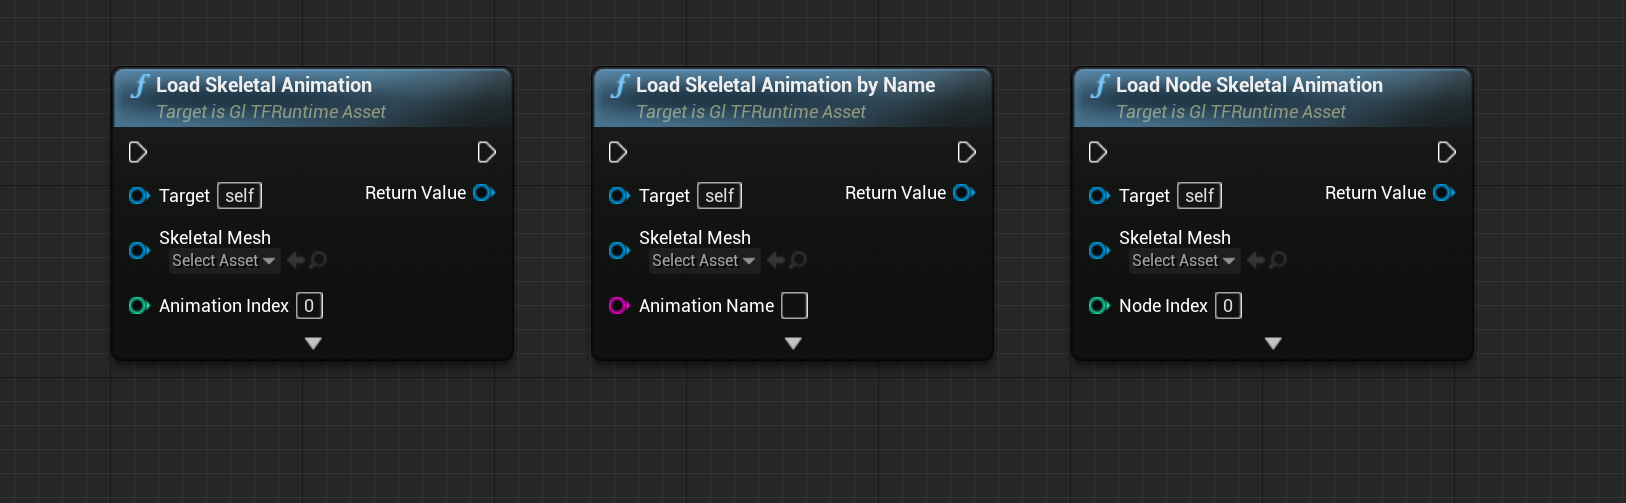
Task: Open Select Asset dropdown in Load Node Skeletal Animation
Action: pyautogui.click(x=1183, y=261)
